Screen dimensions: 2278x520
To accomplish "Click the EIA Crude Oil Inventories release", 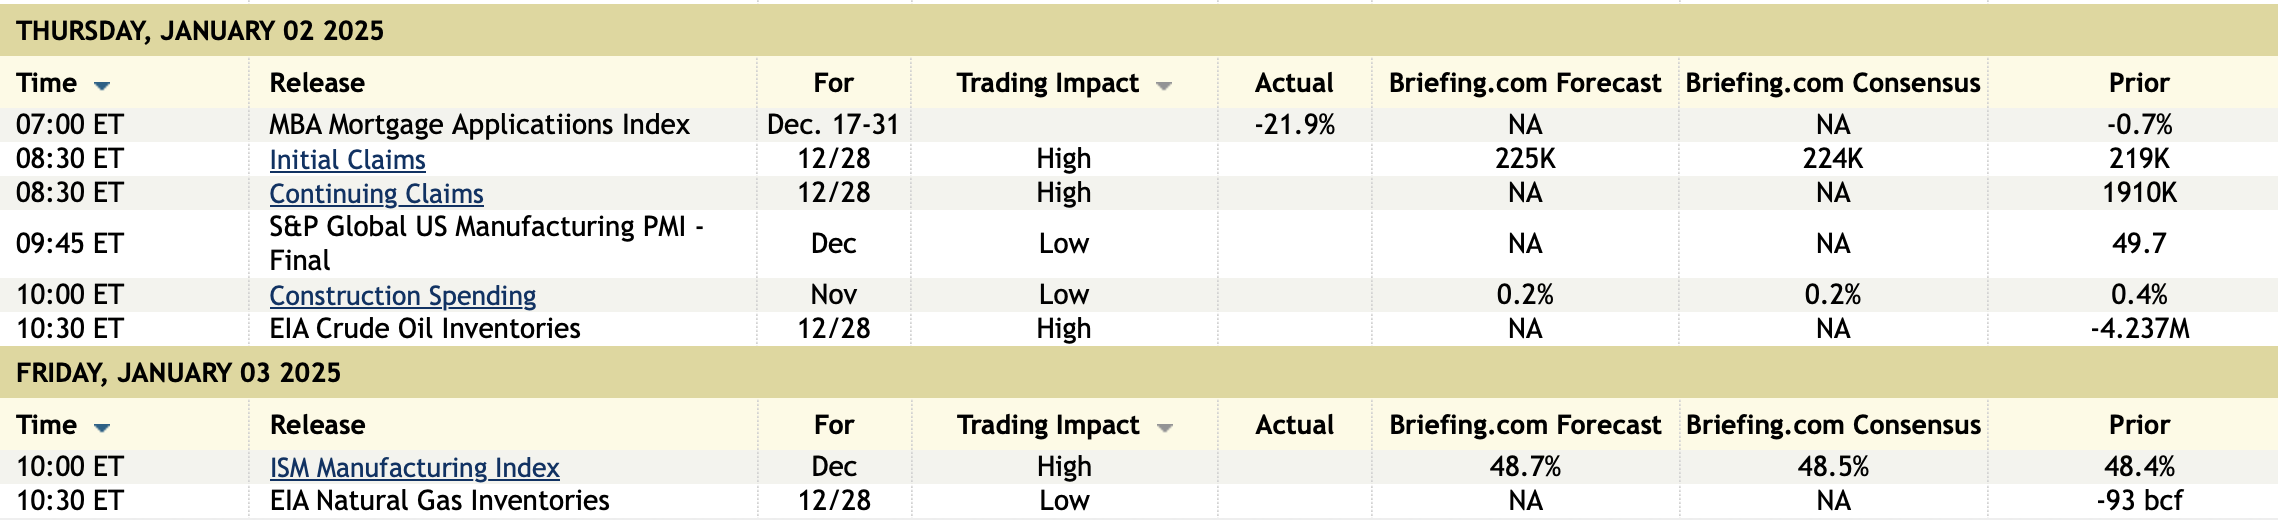I will (424, 329).
